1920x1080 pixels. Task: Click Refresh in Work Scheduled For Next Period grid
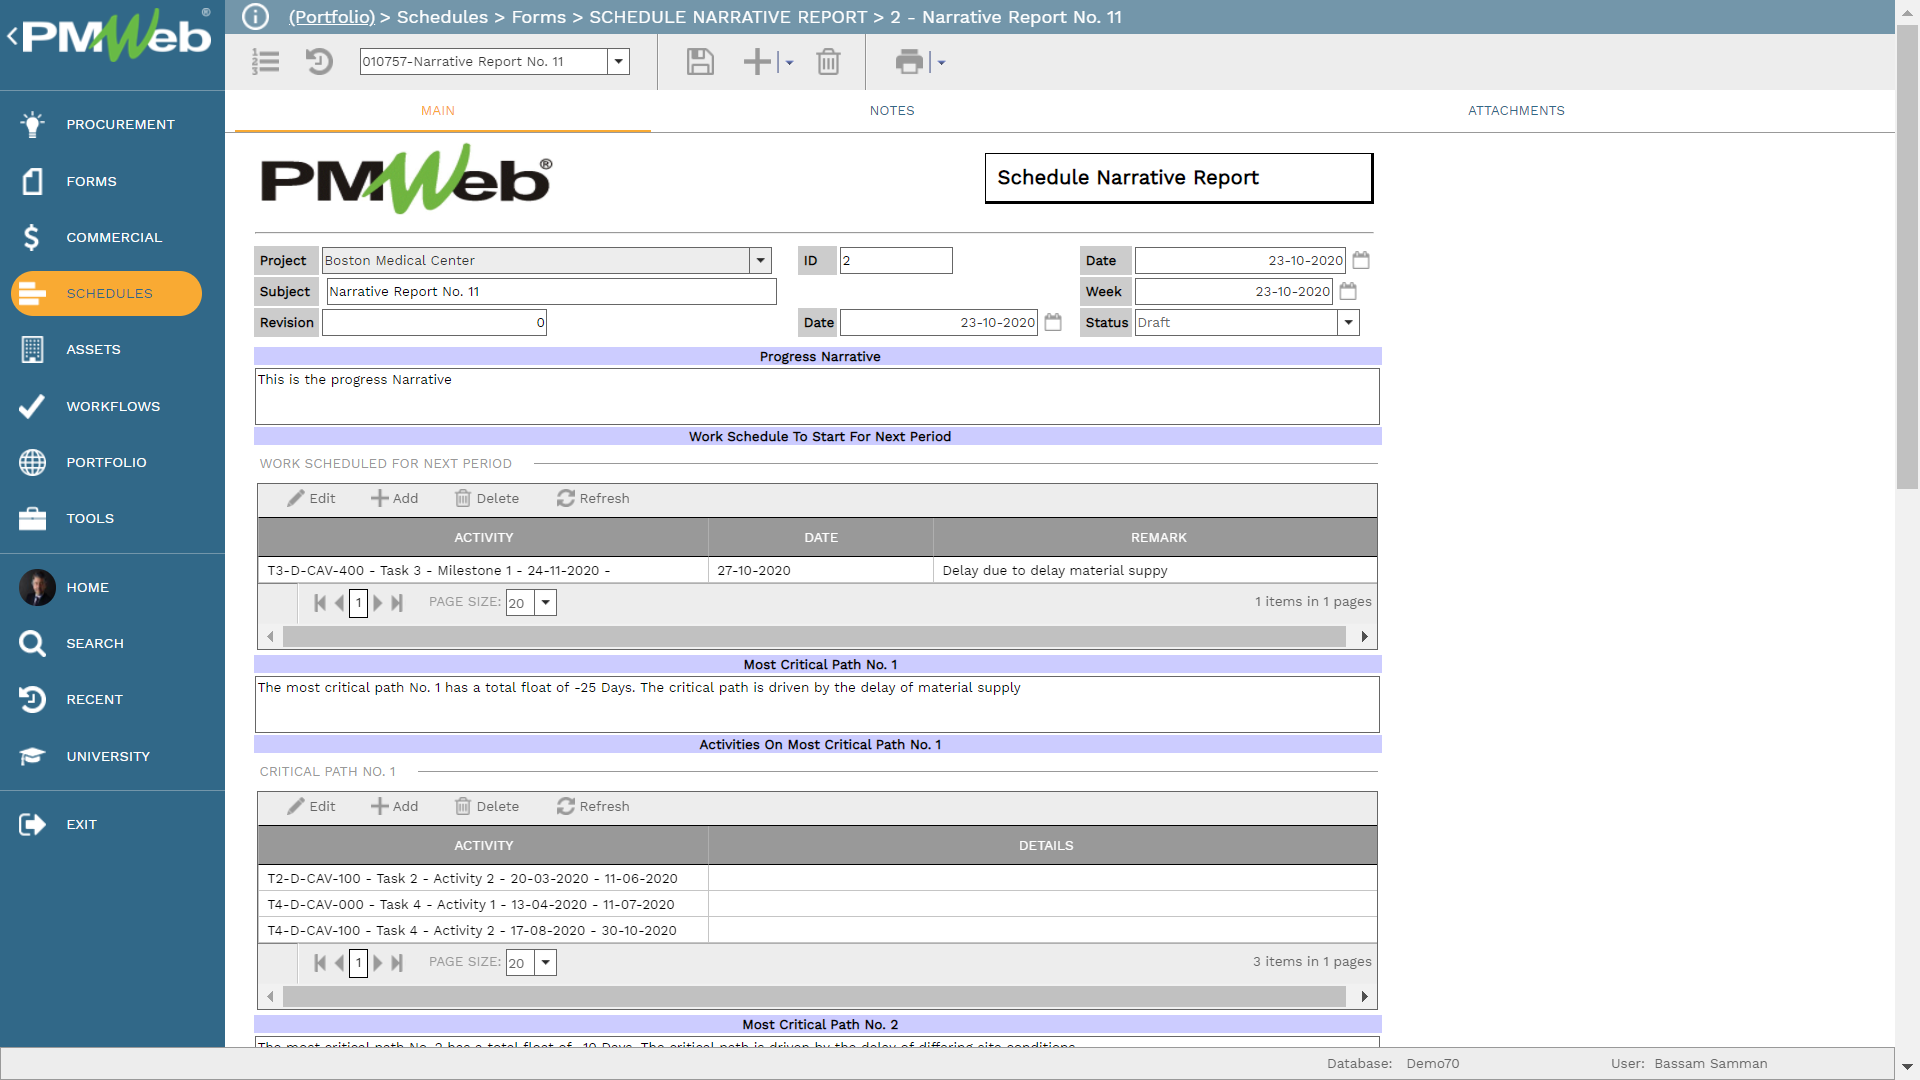(593, 498)
